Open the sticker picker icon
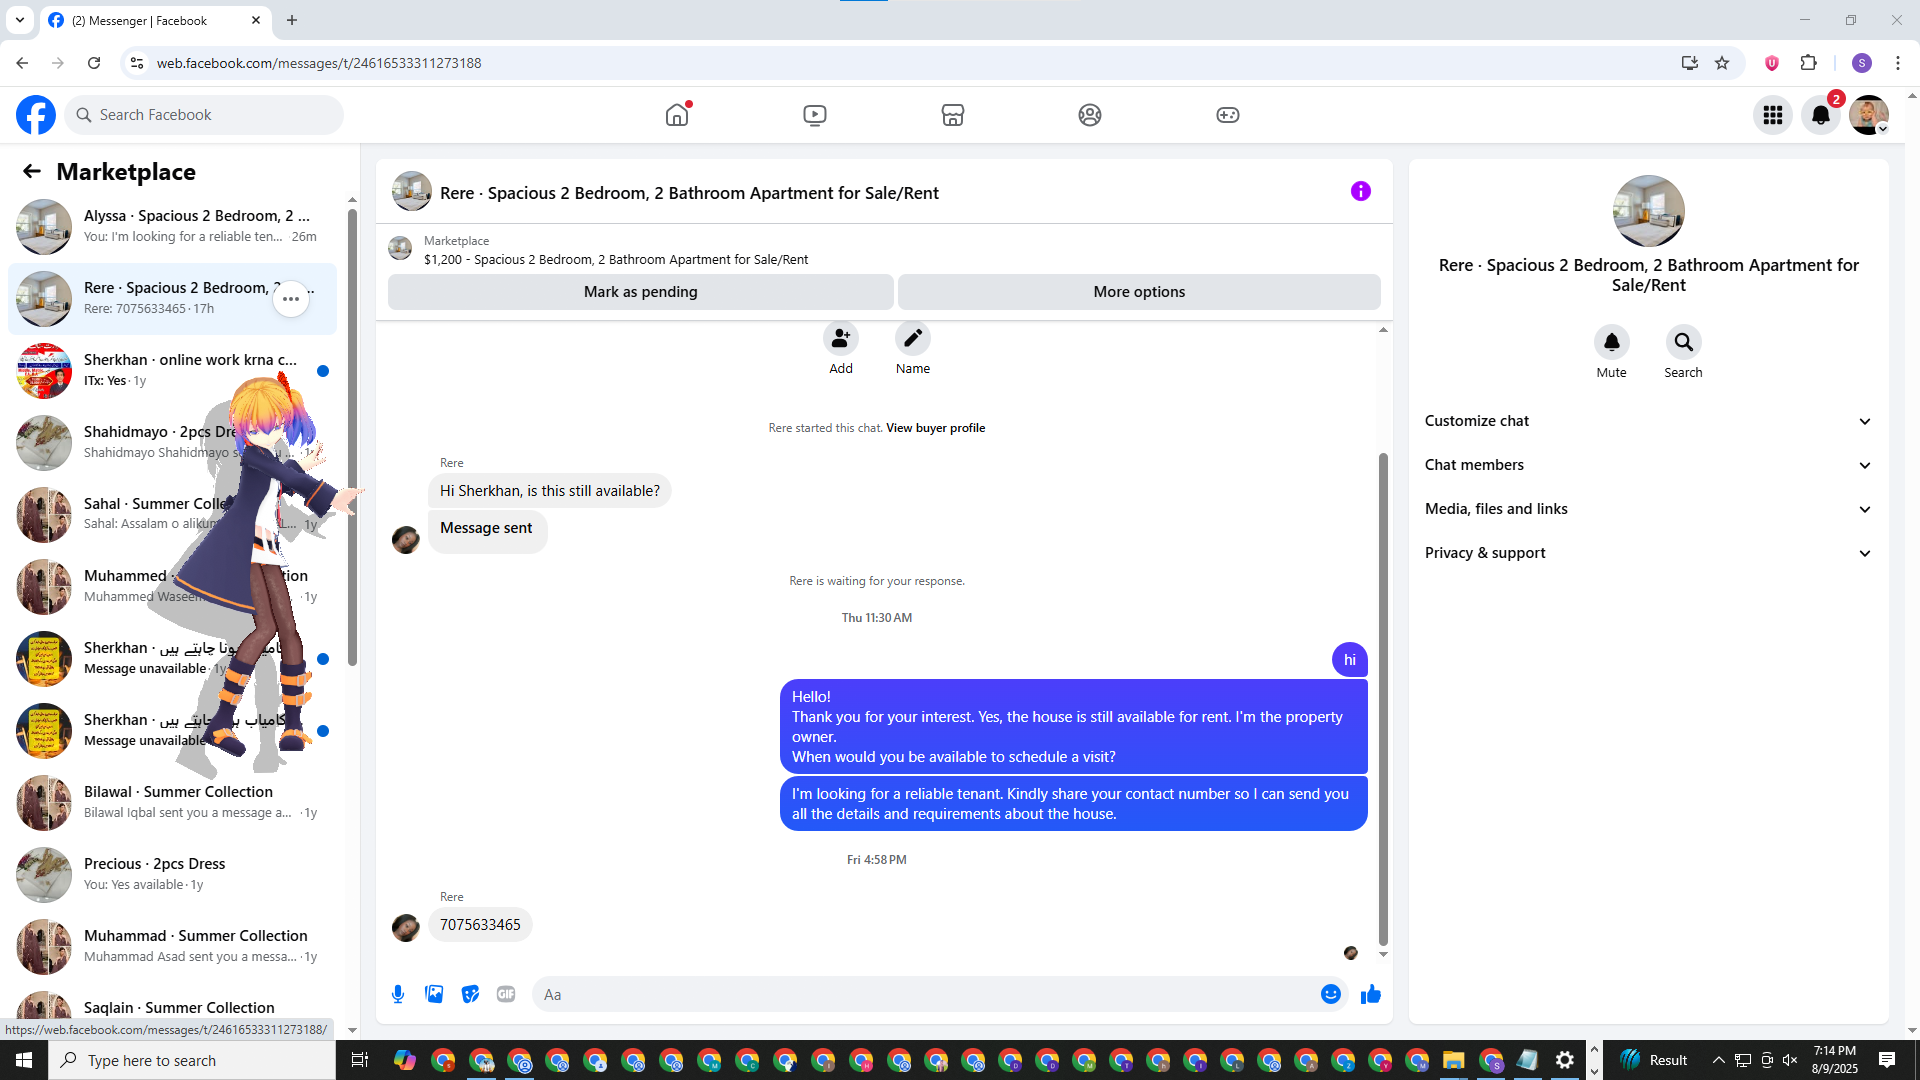The image size is (1920, 1080). click(x=470, y=994)
